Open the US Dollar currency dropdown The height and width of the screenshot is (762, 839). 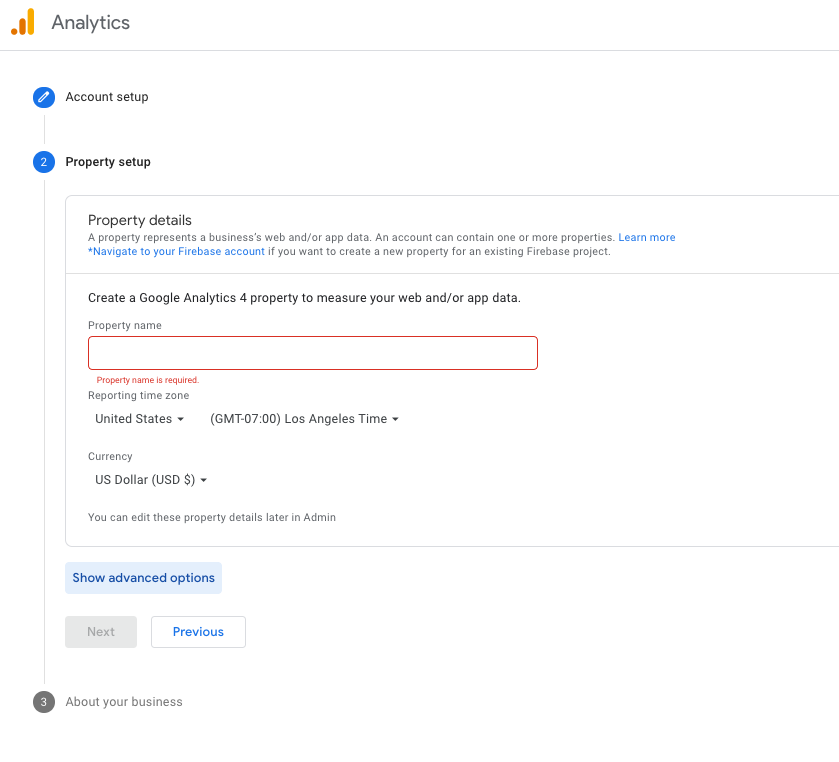(x=150, y=479)
